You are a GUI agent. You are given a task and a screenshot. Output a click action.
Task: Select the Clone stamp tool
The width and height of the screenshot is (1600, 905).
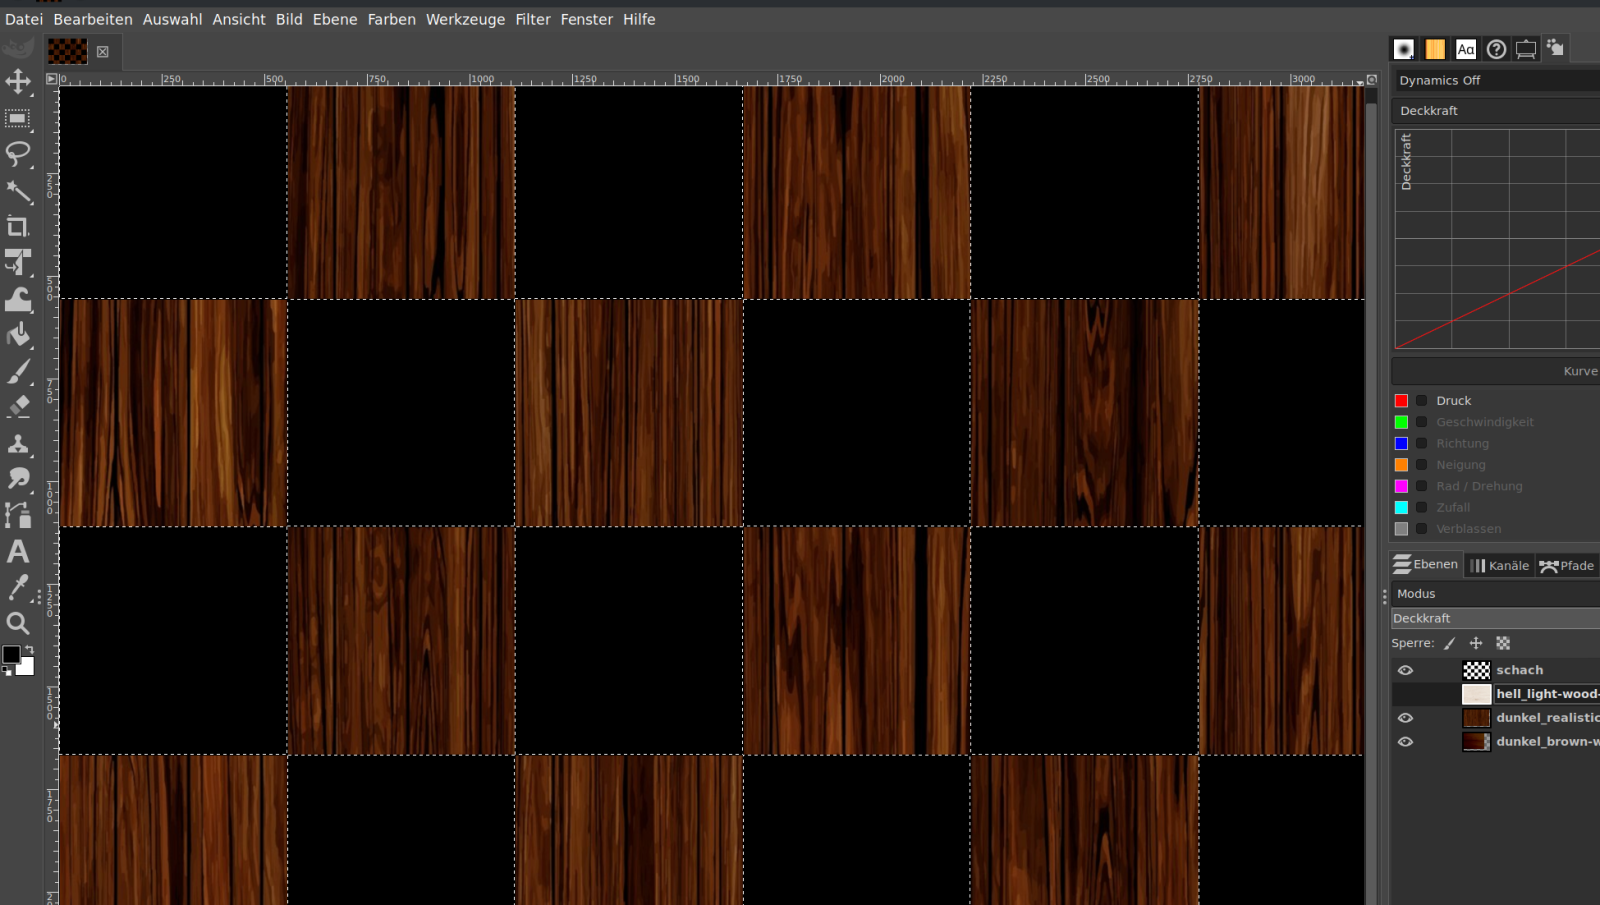[18, 443]
